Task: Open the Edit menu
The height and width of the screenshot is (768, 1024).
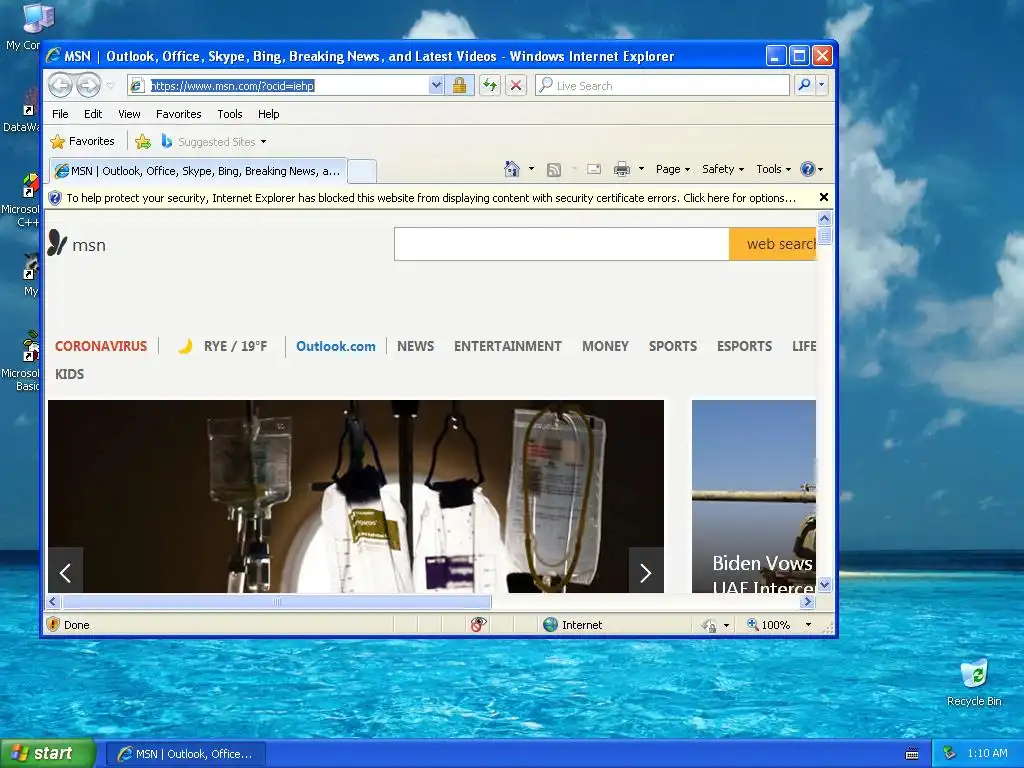Action: (93, 114)
